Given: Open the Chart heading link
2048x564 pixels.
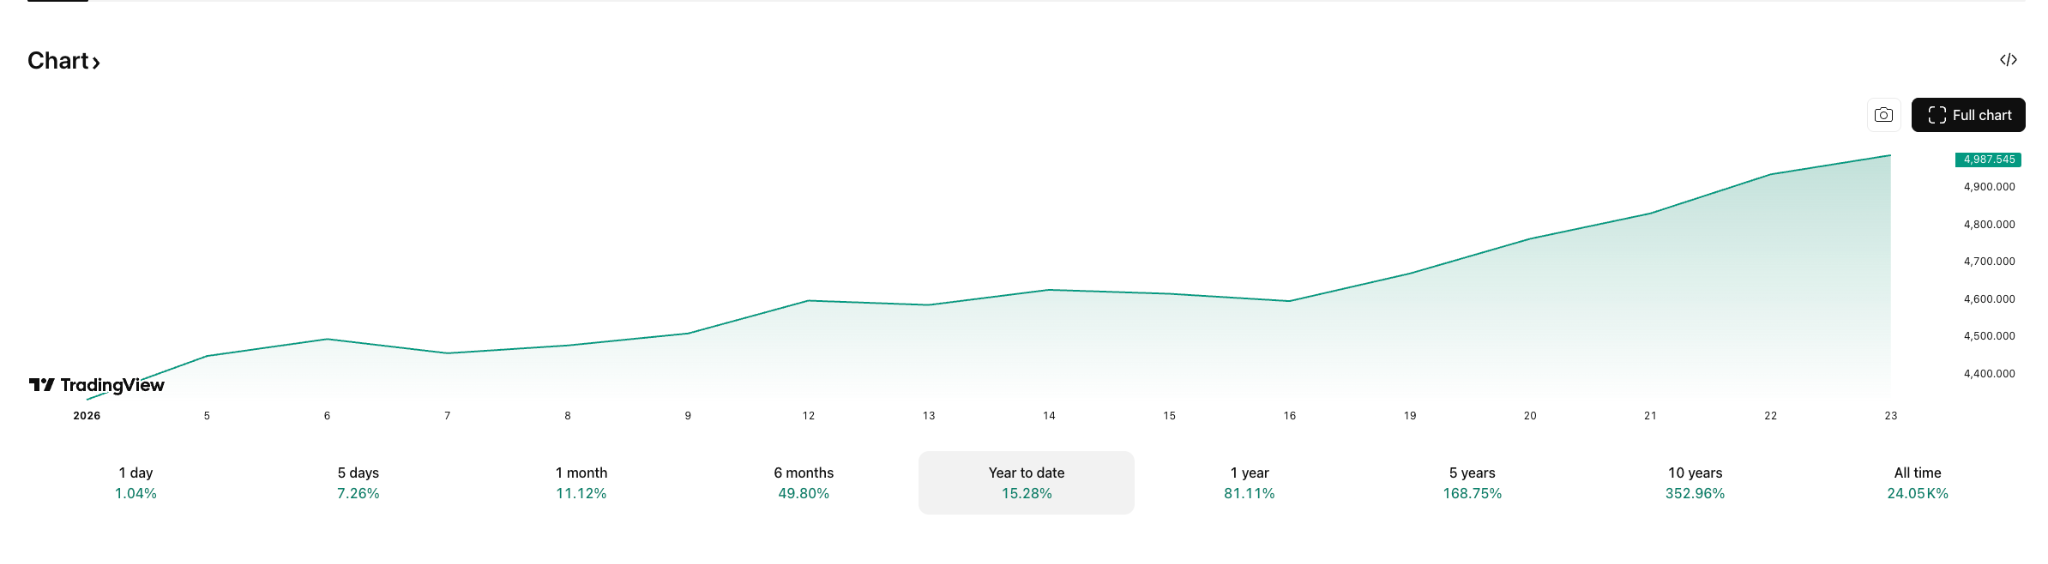Looking at the screenshot, I should 64,61.
